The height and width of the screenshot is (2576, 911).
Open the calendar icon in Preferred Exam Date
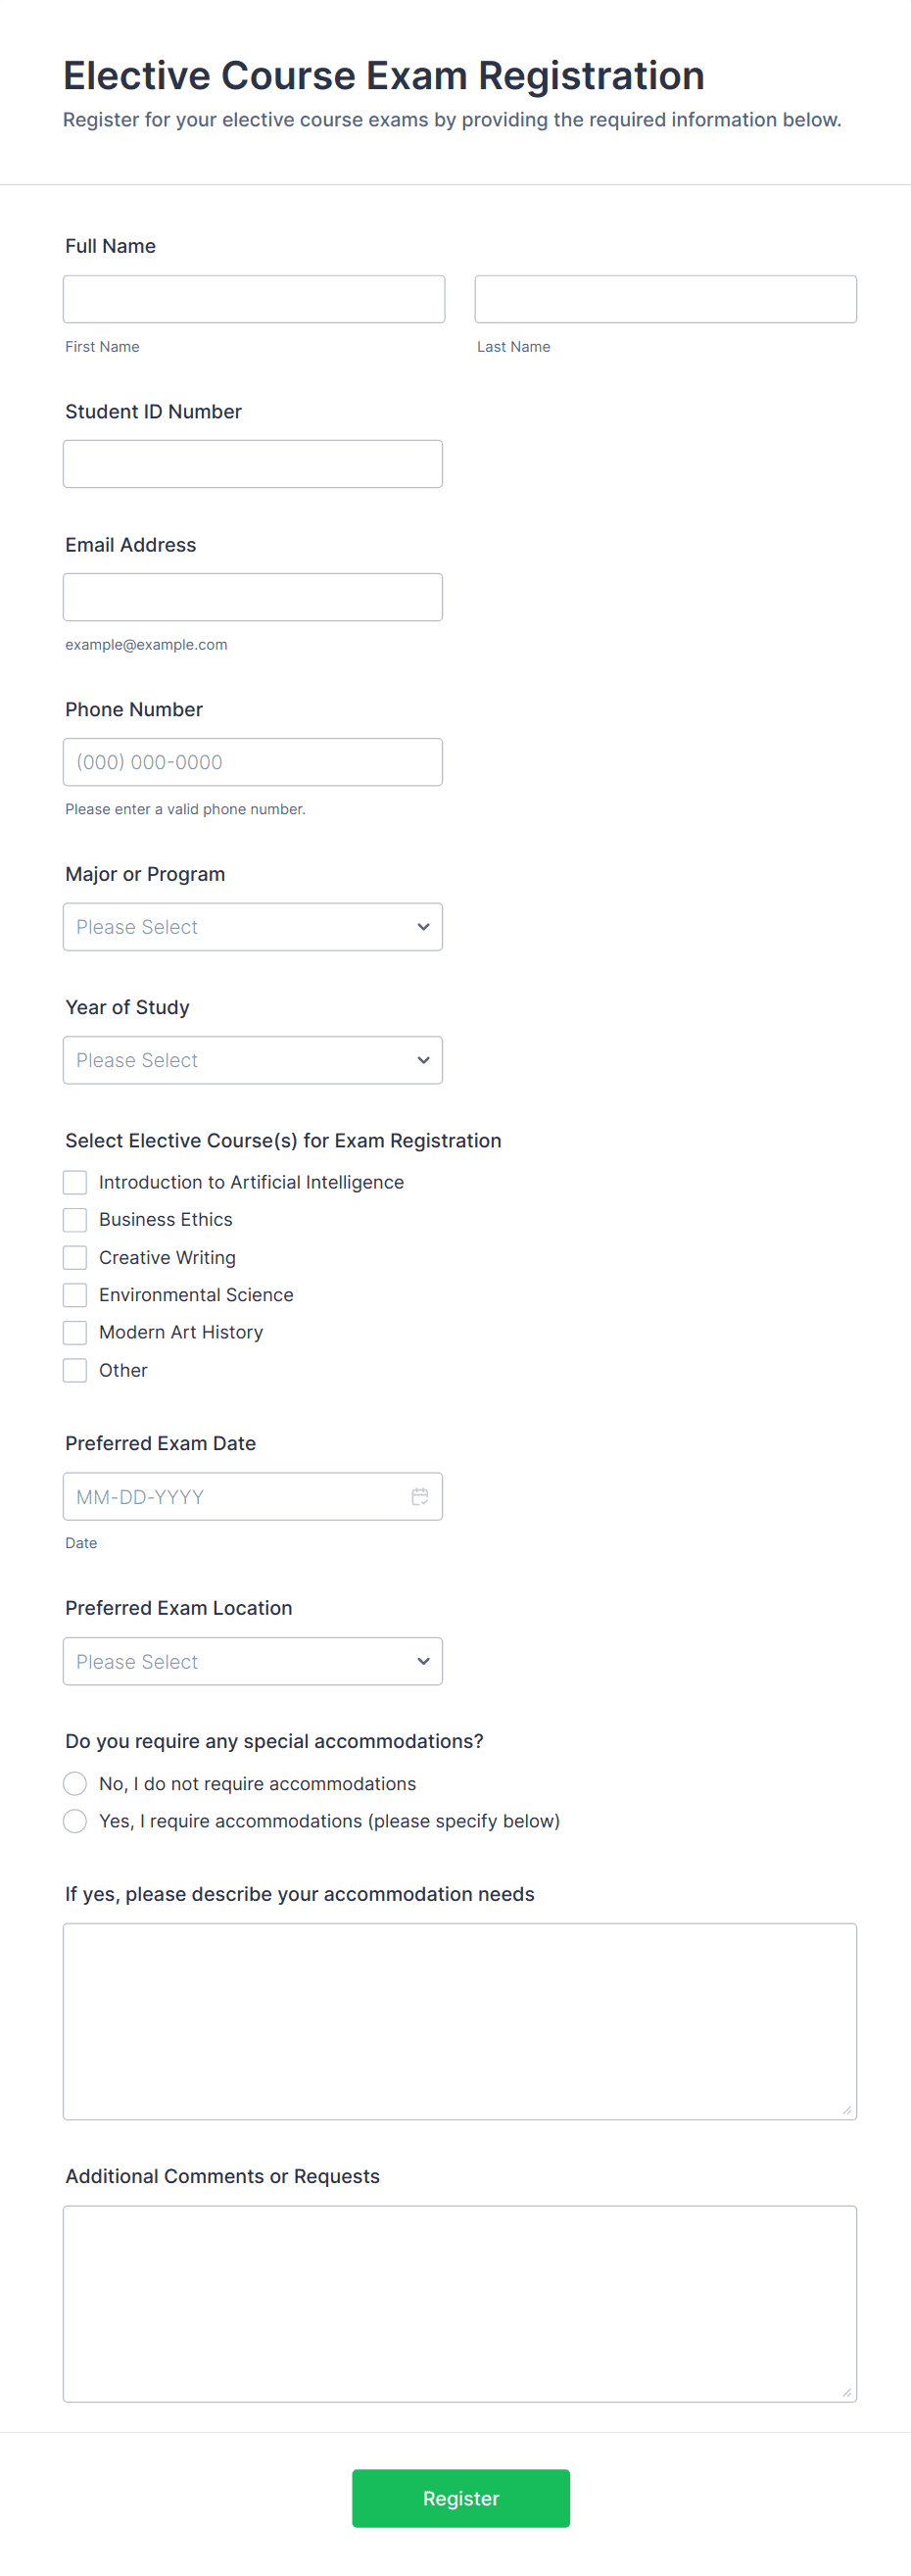420,1496
